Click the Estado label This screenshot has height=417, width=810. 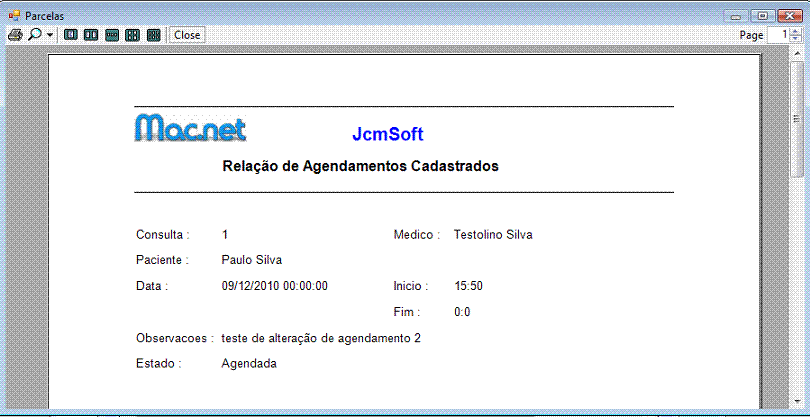click(159, 364)
